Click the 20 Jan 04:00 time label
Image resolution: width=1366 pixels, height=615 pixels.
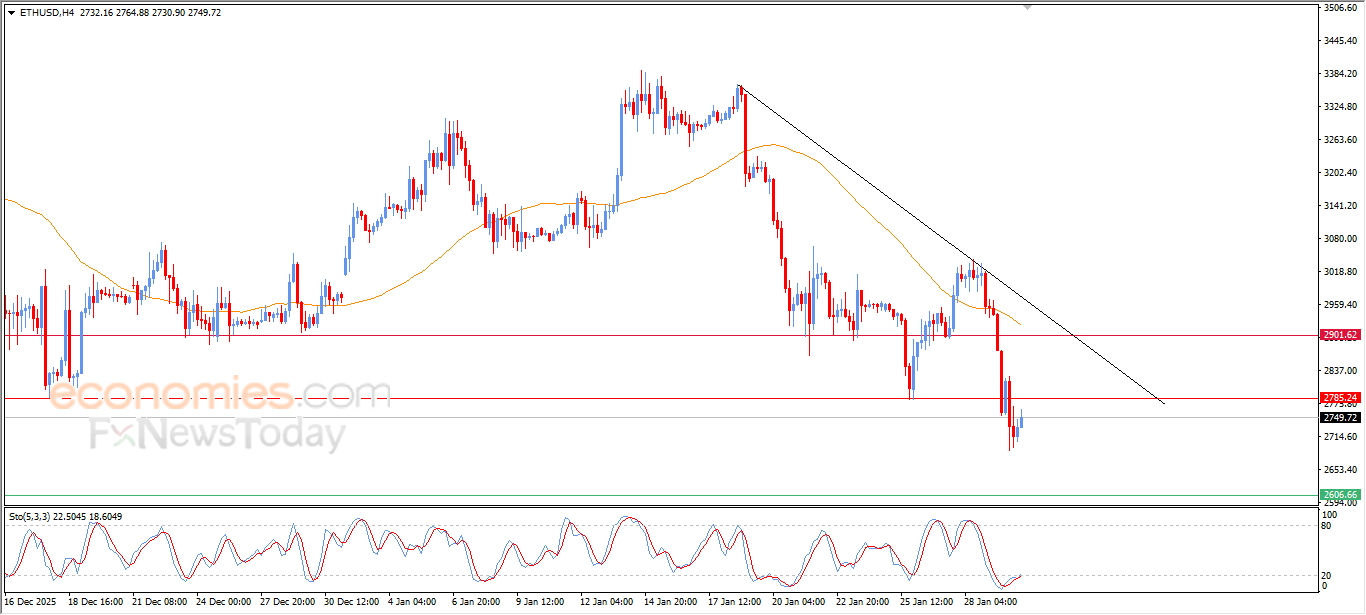(x=799, y=602)
